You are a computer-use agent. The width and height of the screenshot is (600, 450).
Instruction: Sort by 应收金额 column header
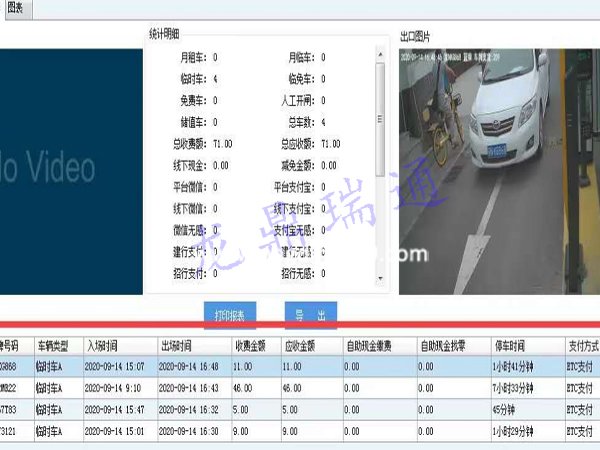[x=300, y=346]
